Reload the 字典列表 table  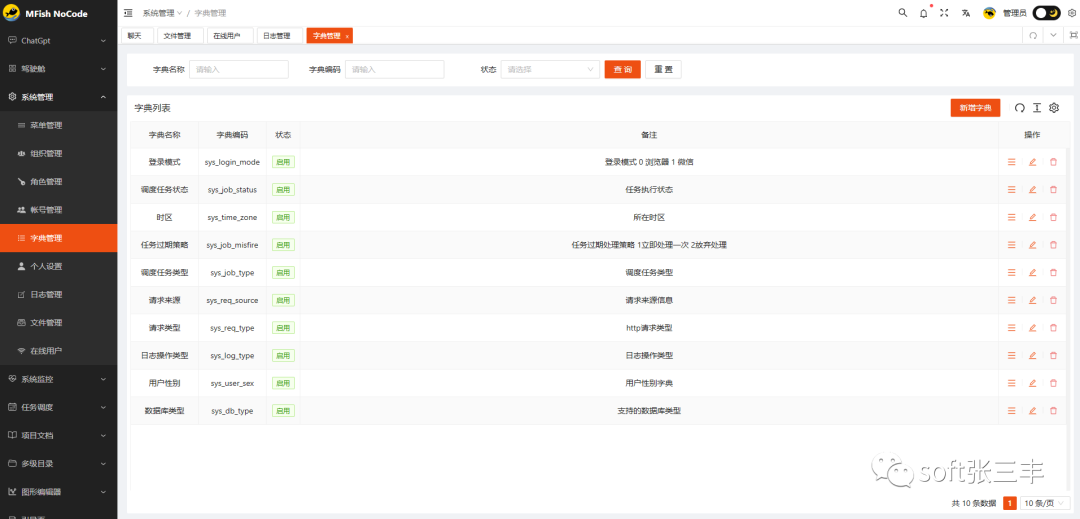pos(1019,108)
